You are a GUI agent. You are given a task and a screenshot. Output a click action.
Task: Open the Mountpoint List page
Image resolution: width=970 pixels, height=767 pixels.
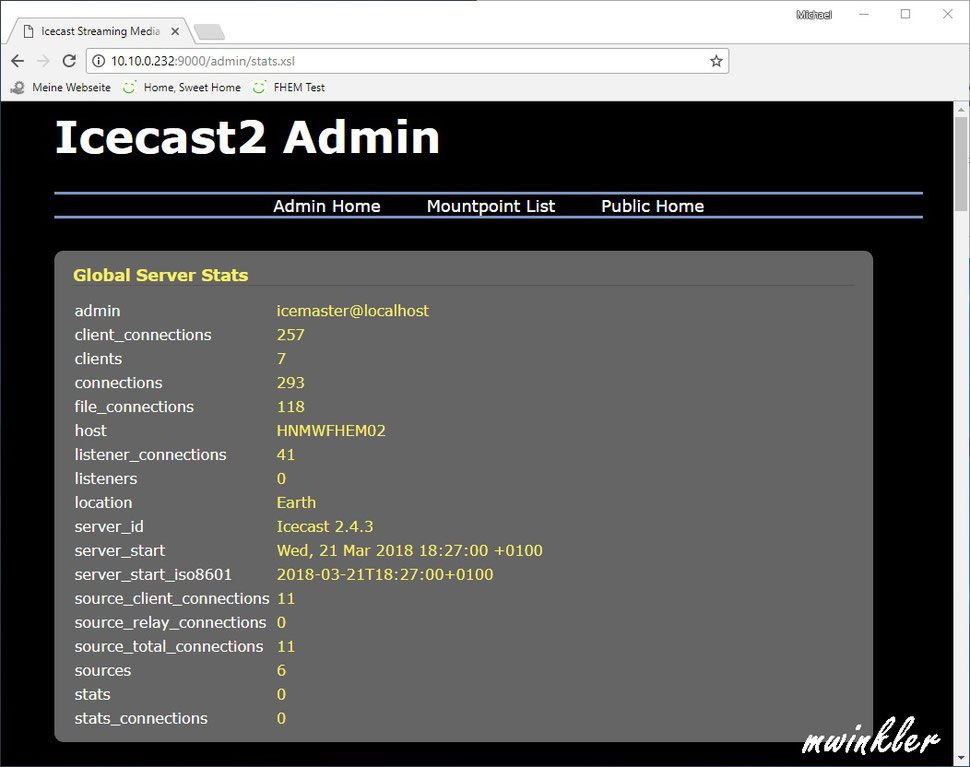point(491,206)
